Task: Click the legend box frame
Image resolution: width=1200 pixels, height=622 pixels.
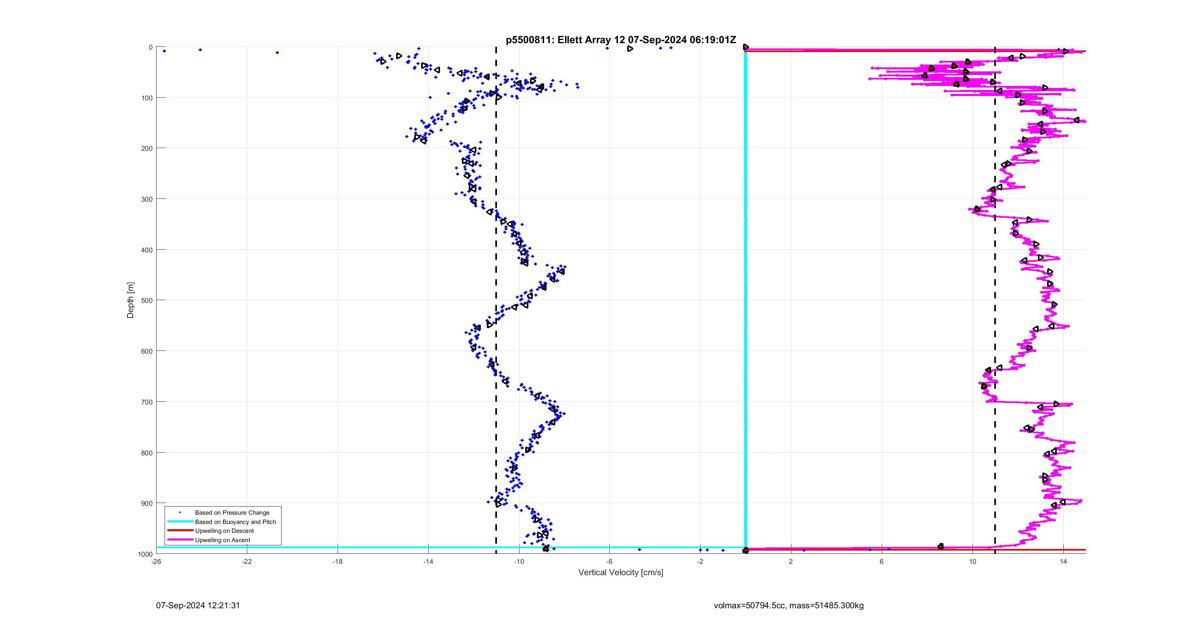Action: [222, 526]
